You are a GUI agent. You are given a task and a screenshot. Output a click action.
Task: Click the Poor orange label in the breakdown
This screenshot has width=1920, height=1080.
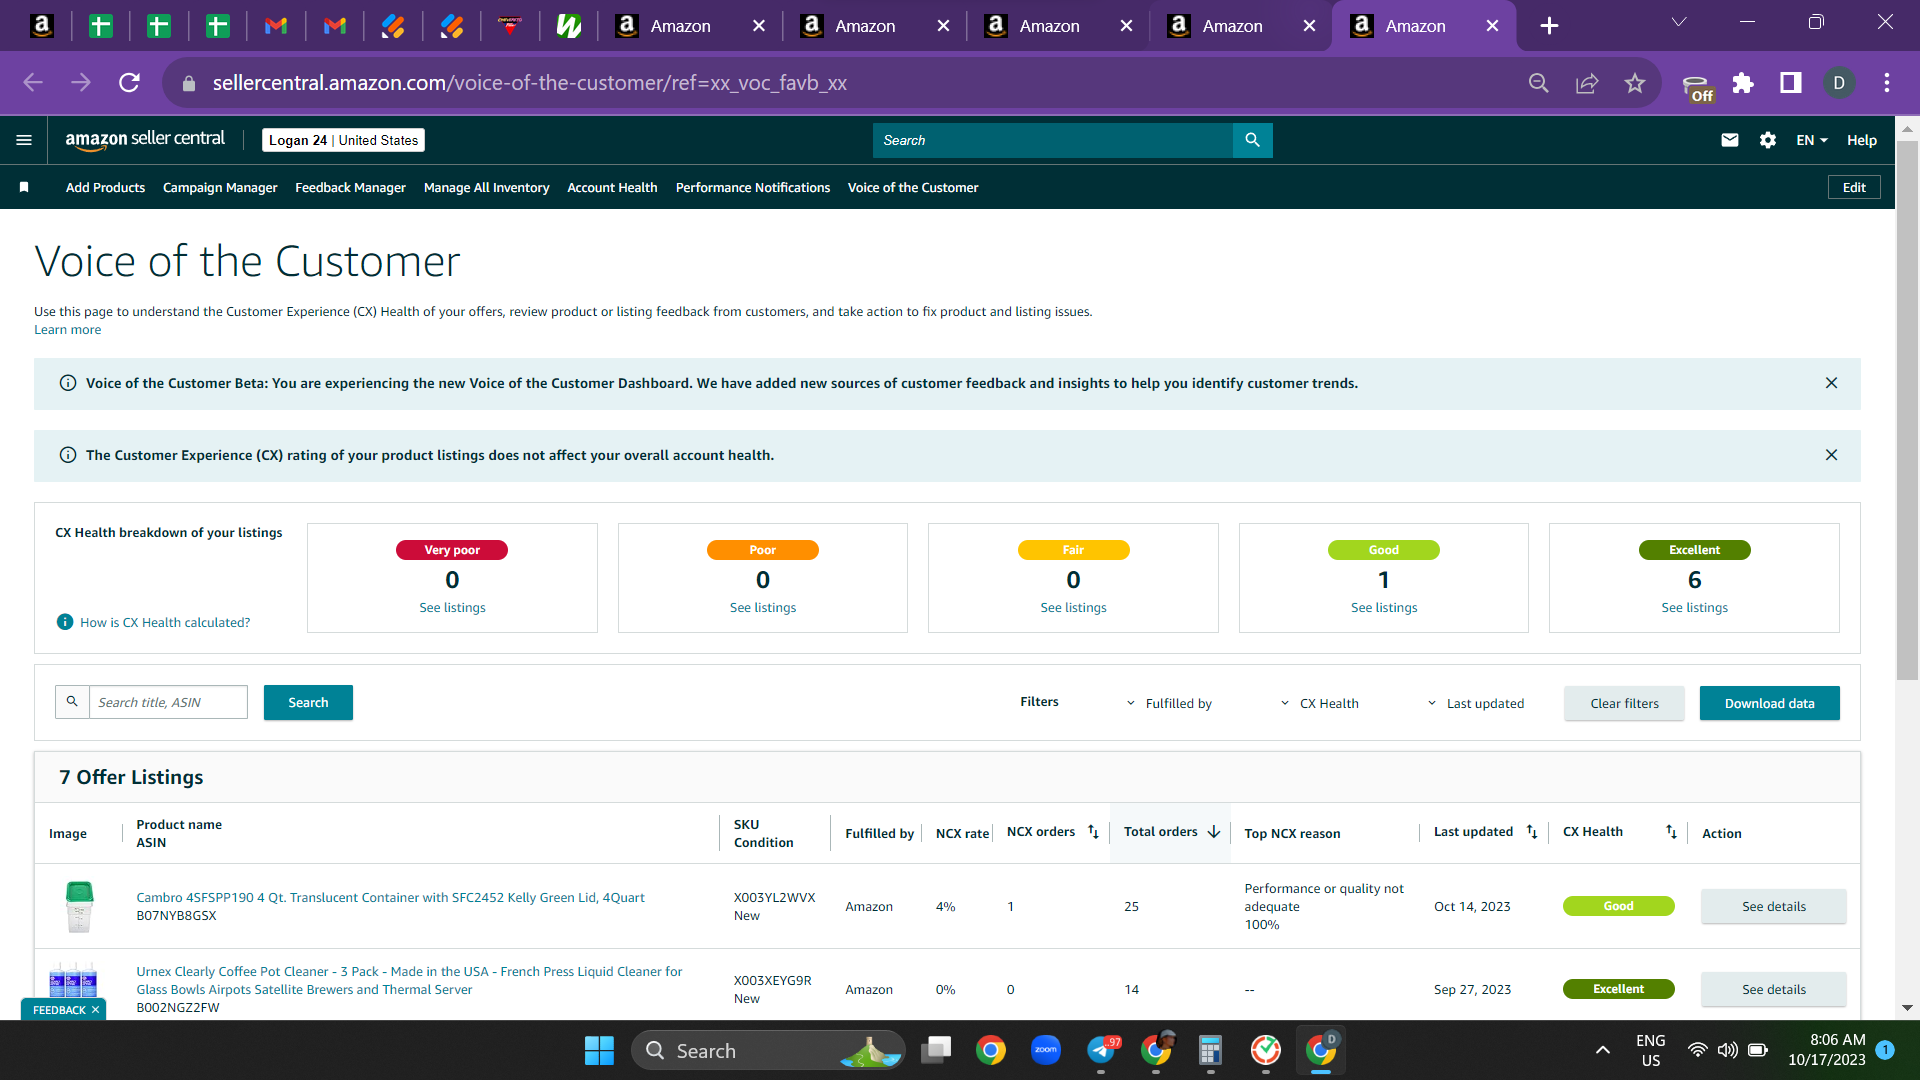tap(762, 550)
